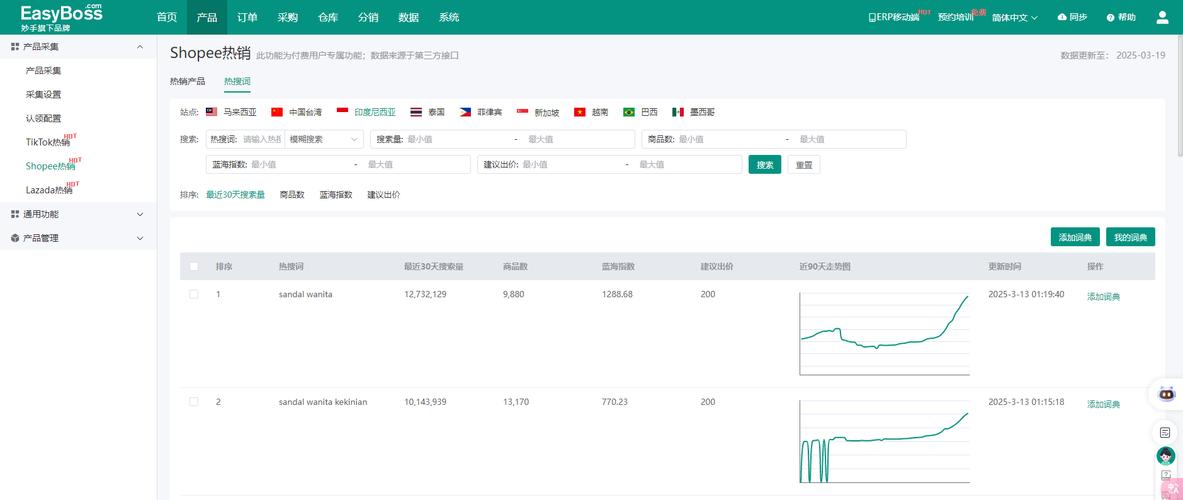The image size is (1183, 500).
Task: Sort by 建议出价
Action: click(x=384, y=195)
